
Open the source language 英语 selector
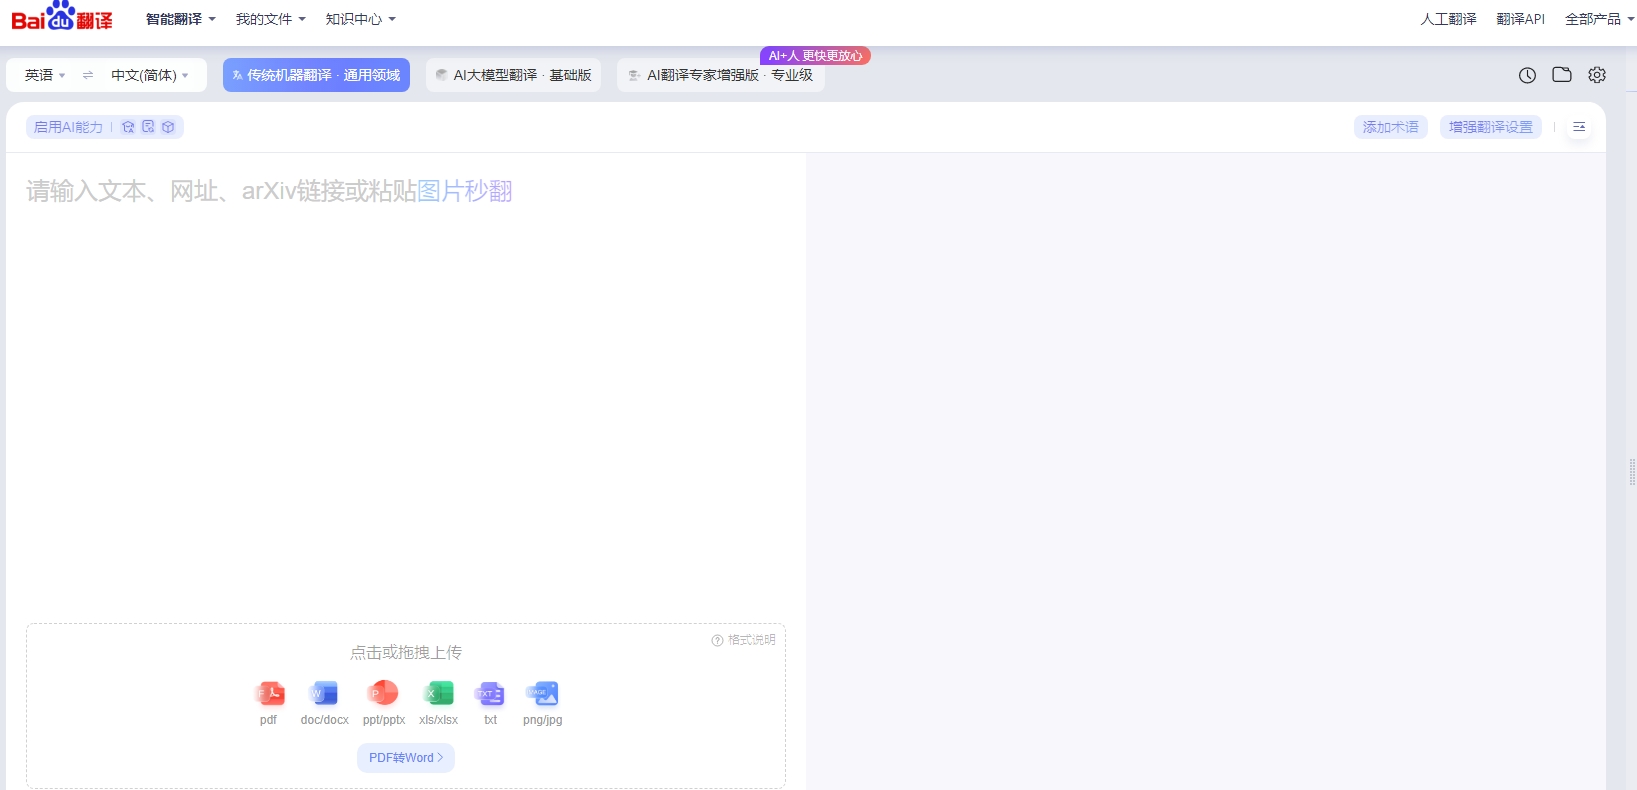tap(45, 75)
